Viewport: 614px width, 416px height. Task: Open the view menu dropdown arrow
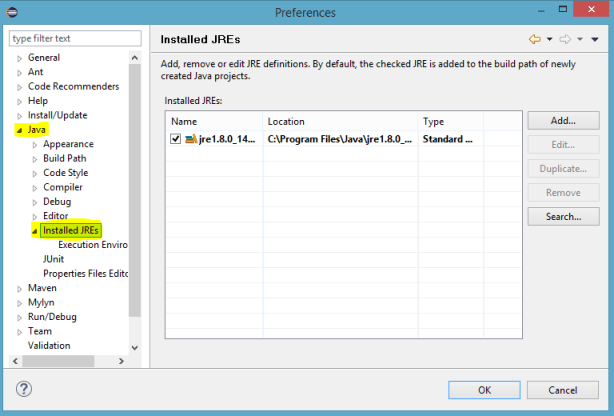tap(595, 39)
